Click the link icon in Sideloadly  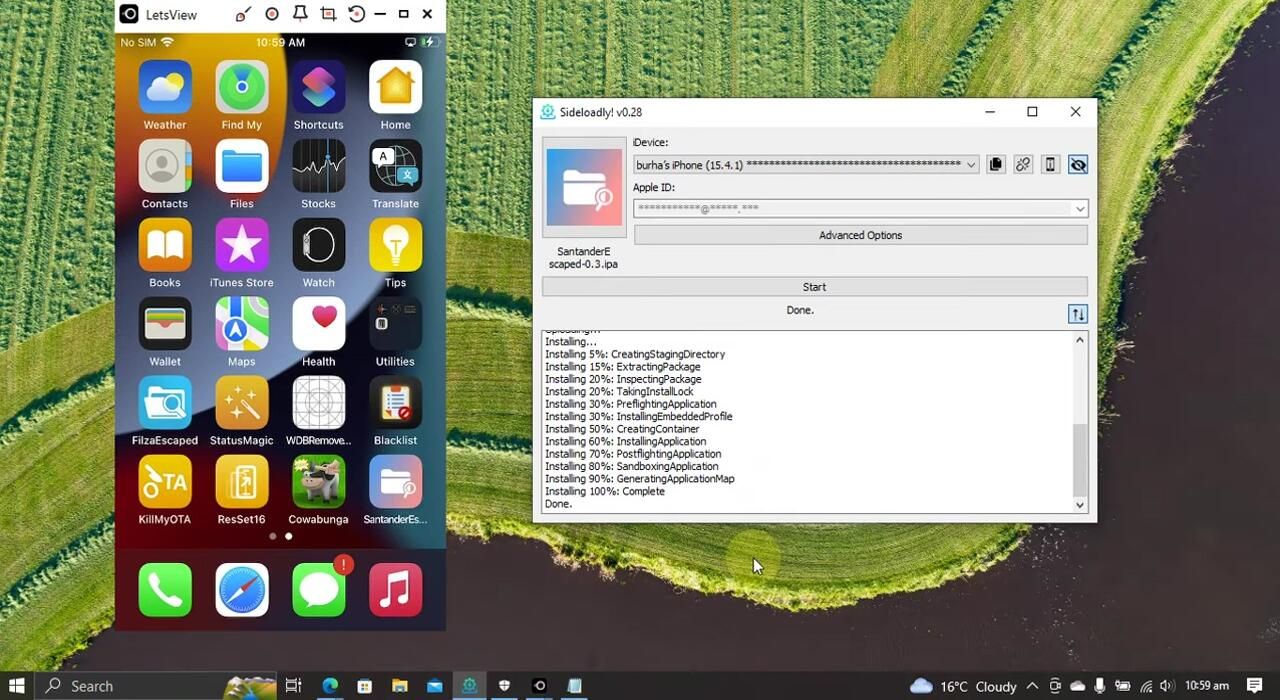tap(1023, 164)
